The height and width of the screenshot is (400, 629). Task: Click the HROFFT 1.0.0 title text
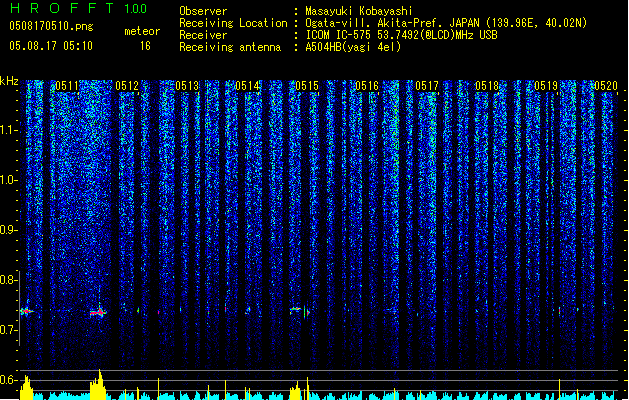pyautogui.click(x=78, y=8)
